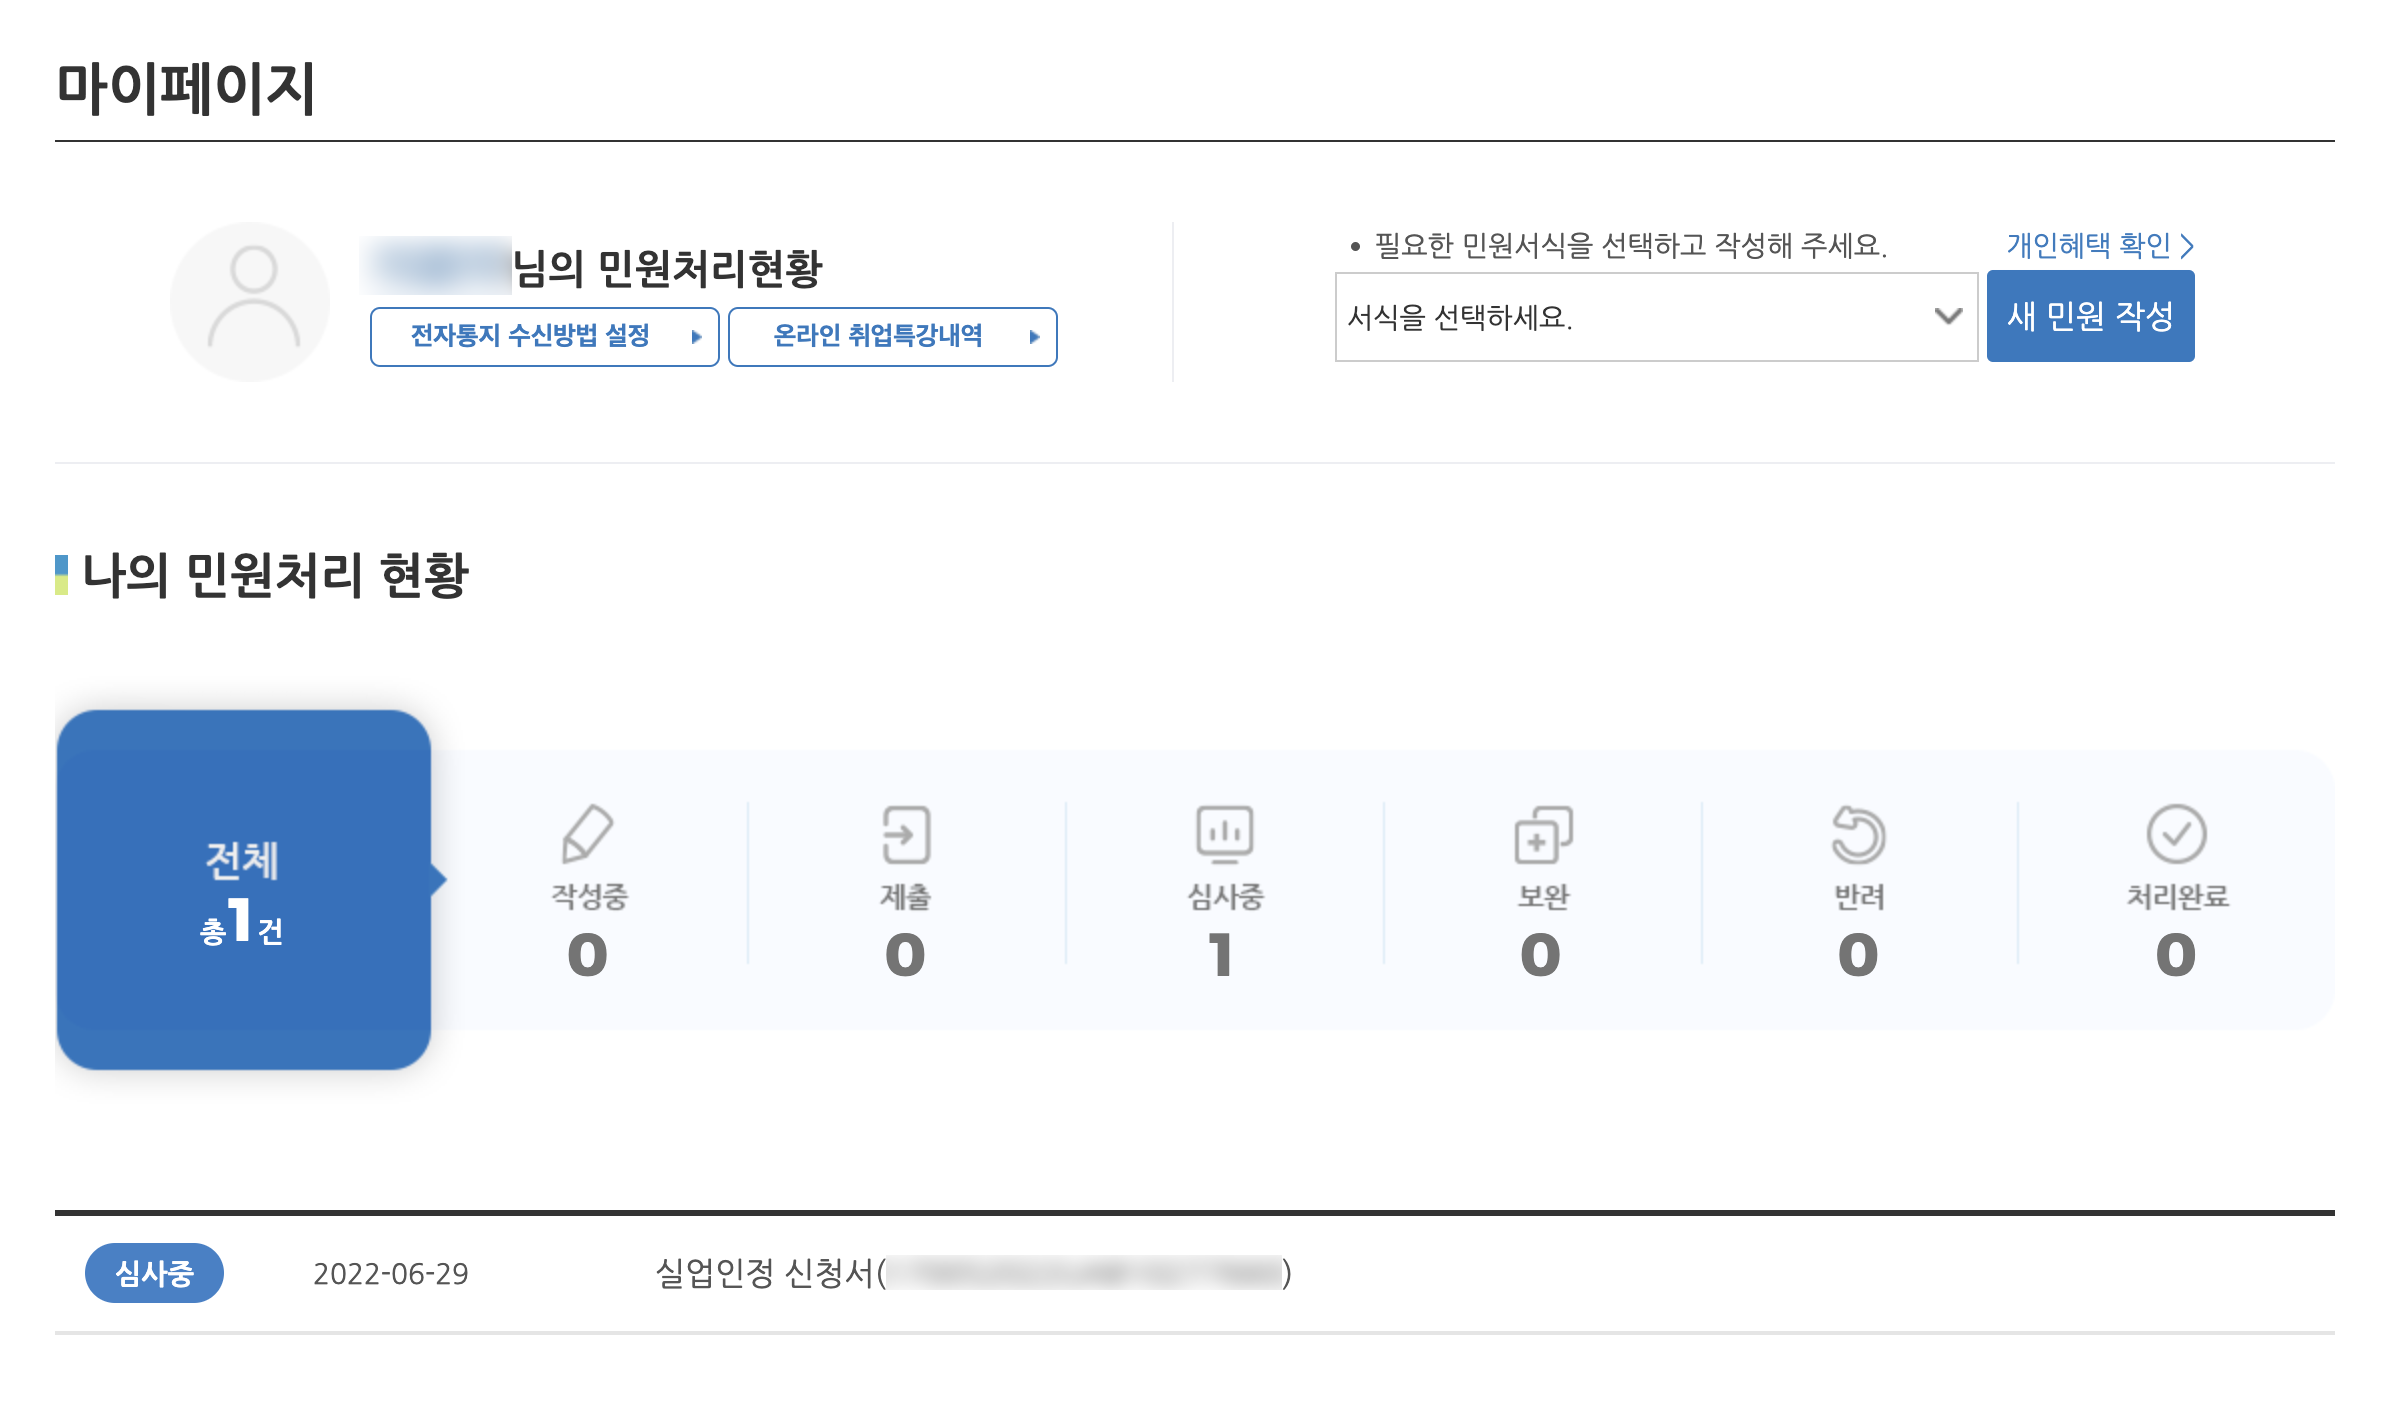Click the 심사중 chart monitor icon
2404x1408 pixels.
[1225, 834]
